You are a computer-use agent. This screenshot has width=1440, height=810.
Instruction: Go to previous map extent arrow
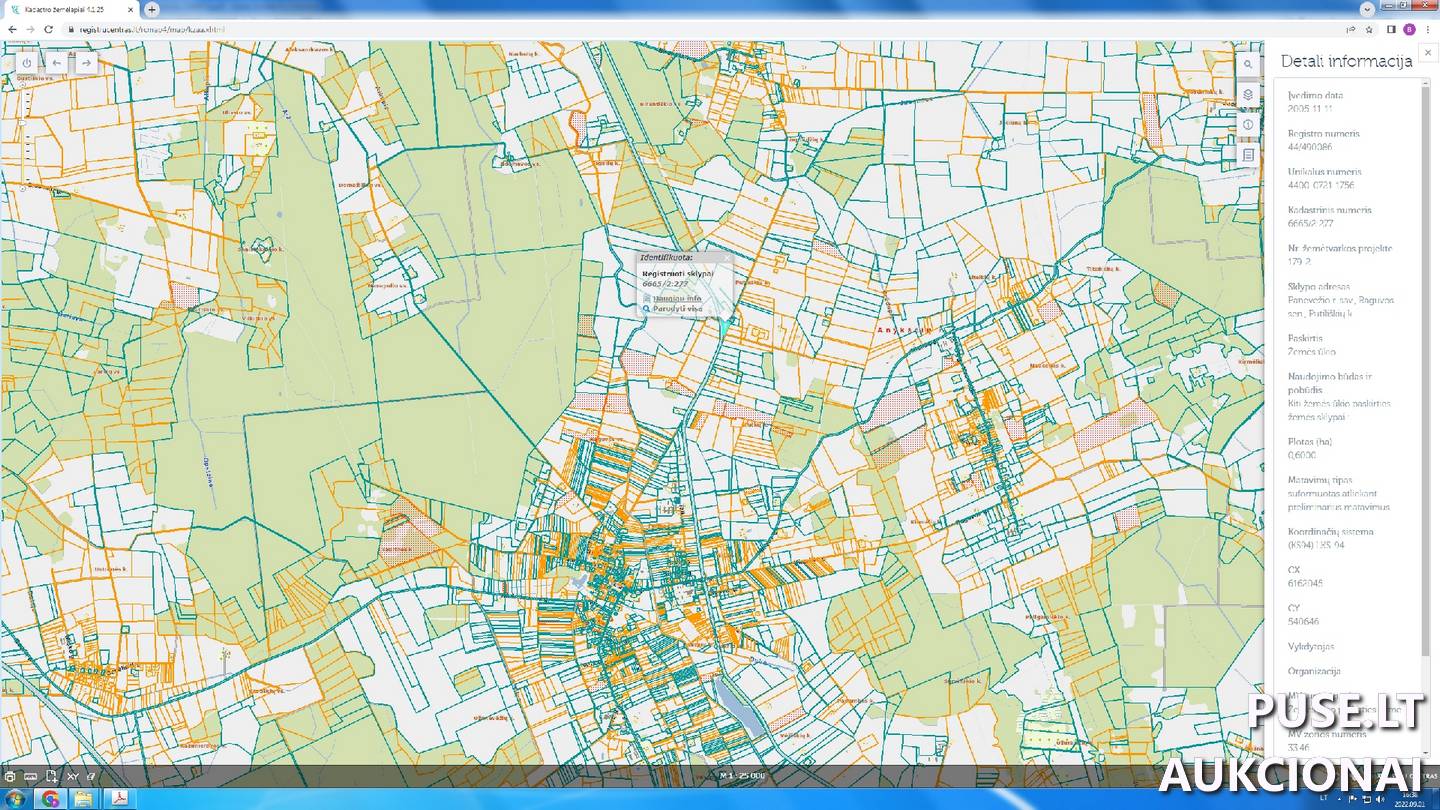[57, 63]
